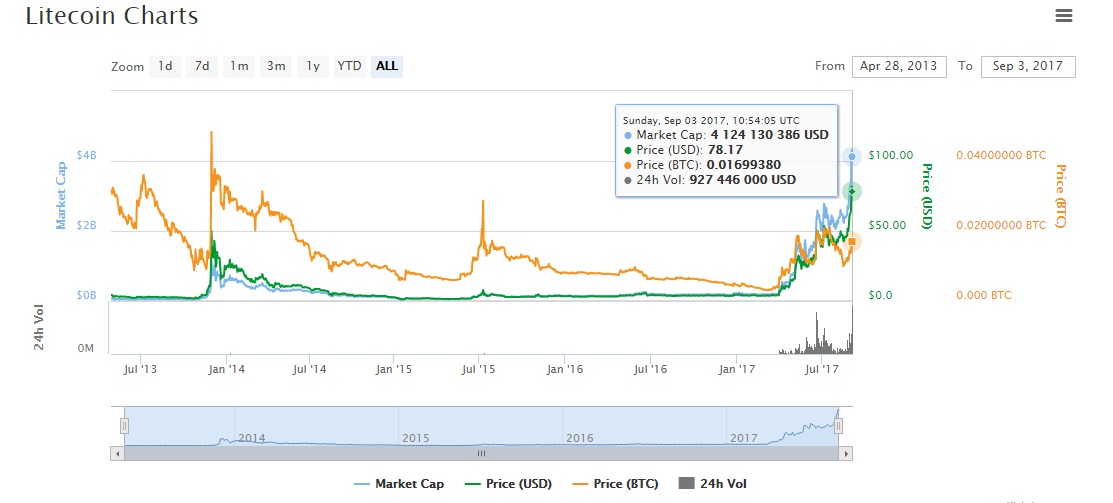
Task: Click the To date field
Action: (1028, 67)
